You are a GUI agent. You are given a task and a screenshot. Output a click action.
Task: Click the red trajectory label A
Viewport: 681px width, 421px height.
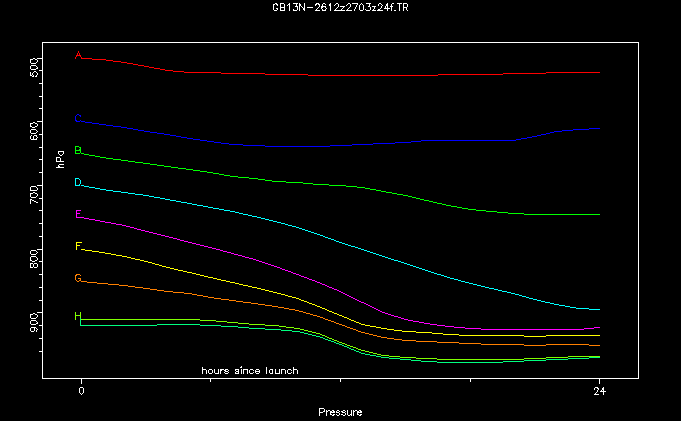pyautogui.click(x=78, y=56)
